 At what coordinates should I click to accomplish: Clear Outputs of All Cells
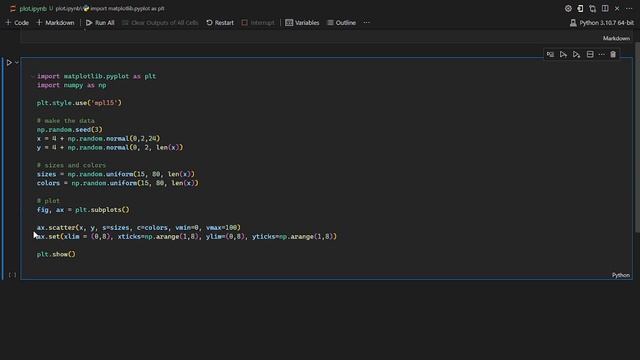coord(160,22)
